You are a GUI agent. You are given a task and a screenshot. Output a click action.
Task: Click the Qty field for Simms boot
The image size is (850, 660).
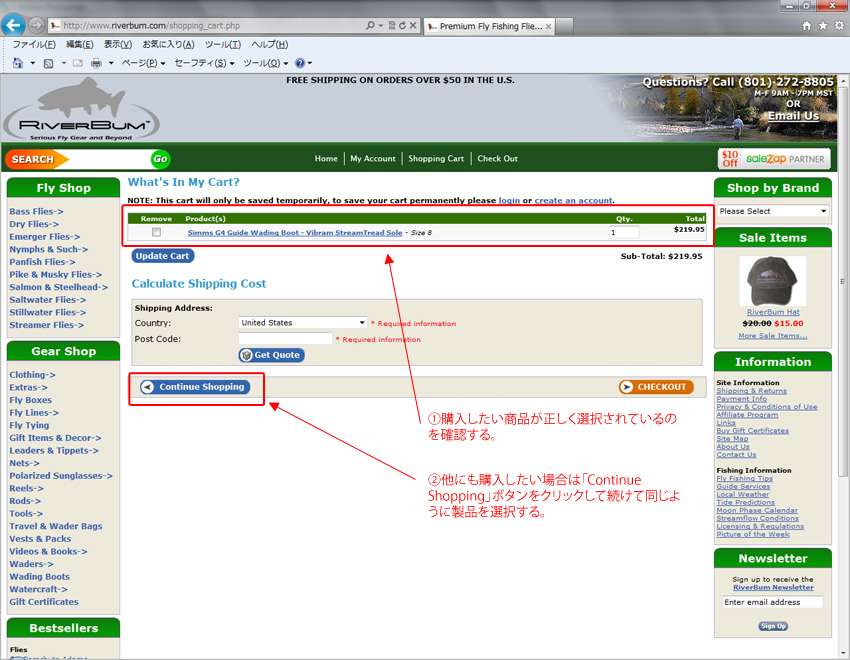624,232
